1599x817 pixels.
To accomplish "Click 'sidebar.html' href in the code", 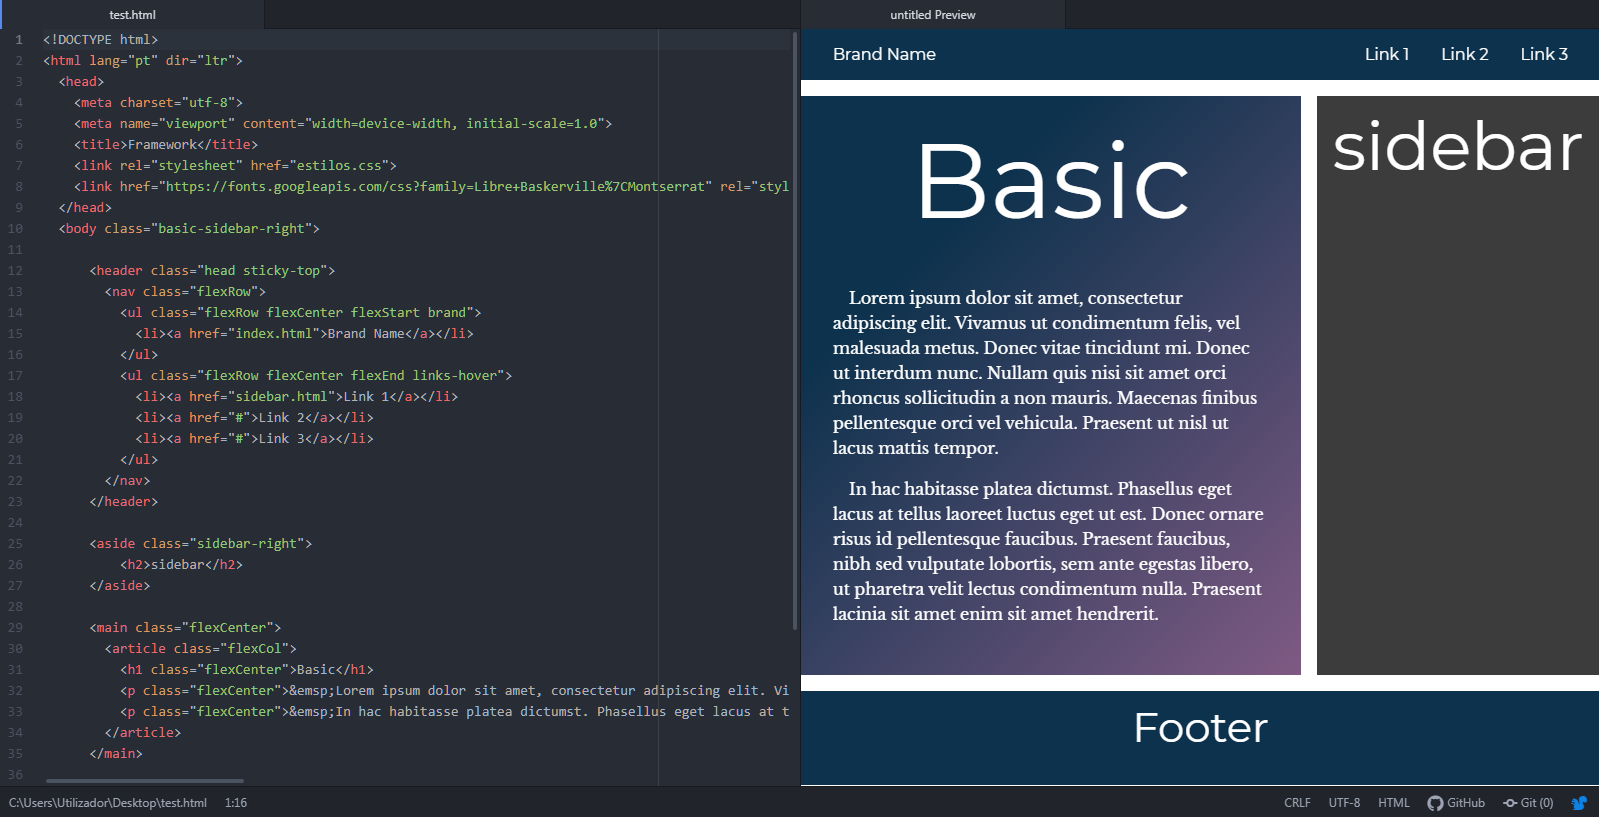I will [281, 397].
